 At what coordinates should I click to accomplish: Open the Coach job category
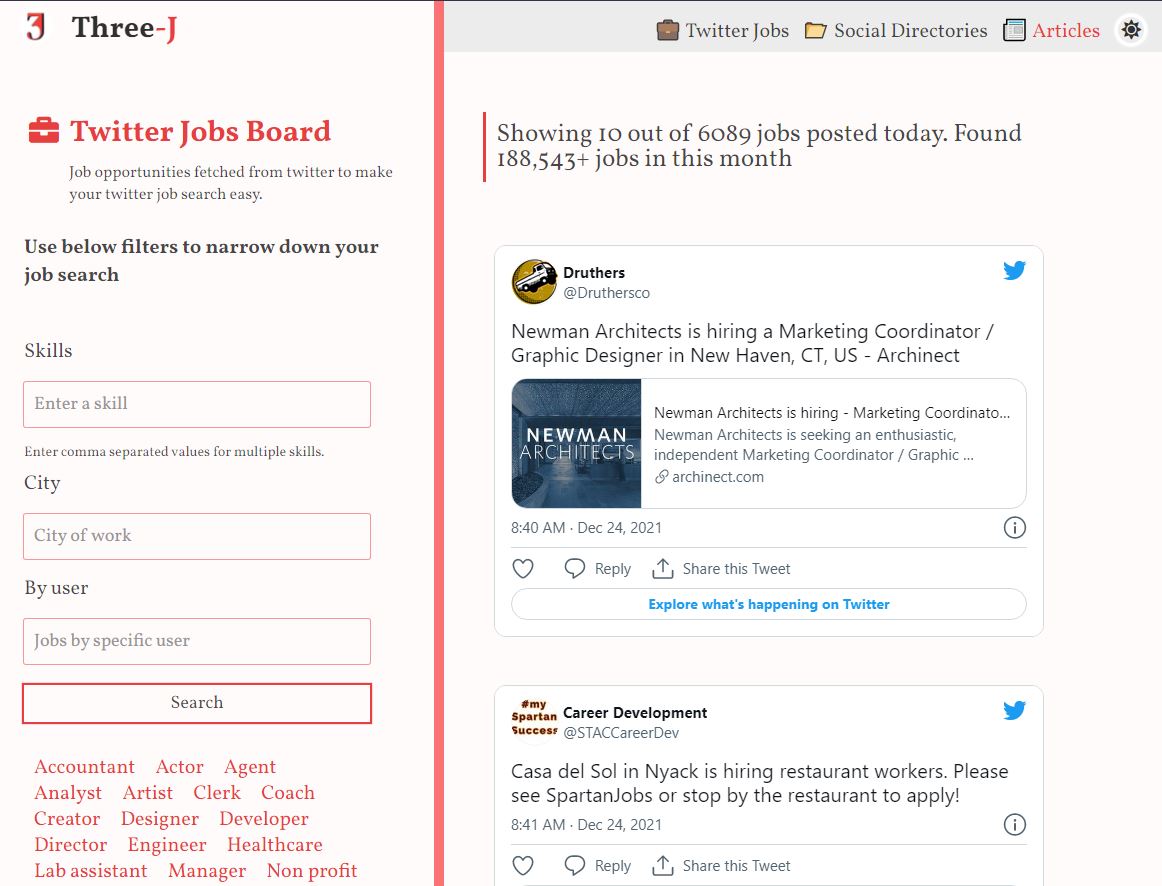pos(288,793)
